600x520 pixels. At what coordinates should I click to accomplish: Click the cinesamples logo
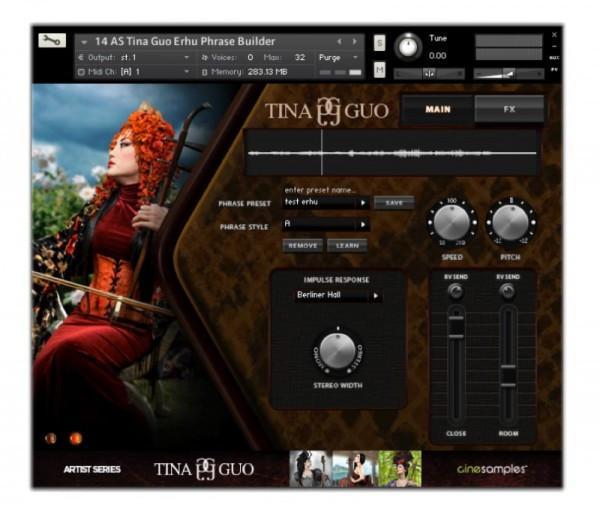(492, 469)
